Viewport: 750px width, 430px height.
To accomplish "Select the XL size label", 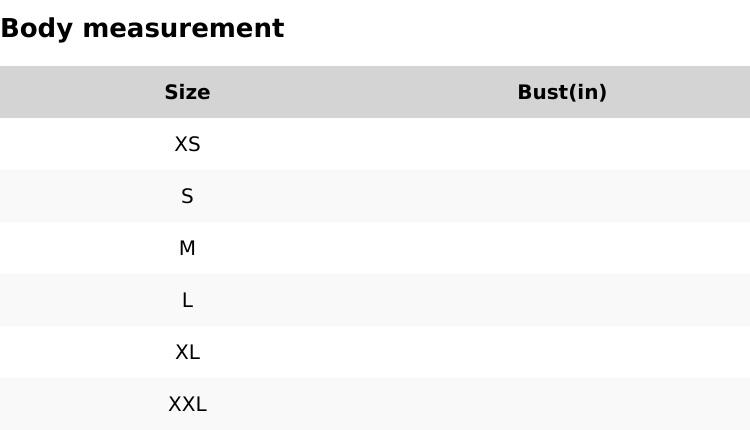I will 187,352.
